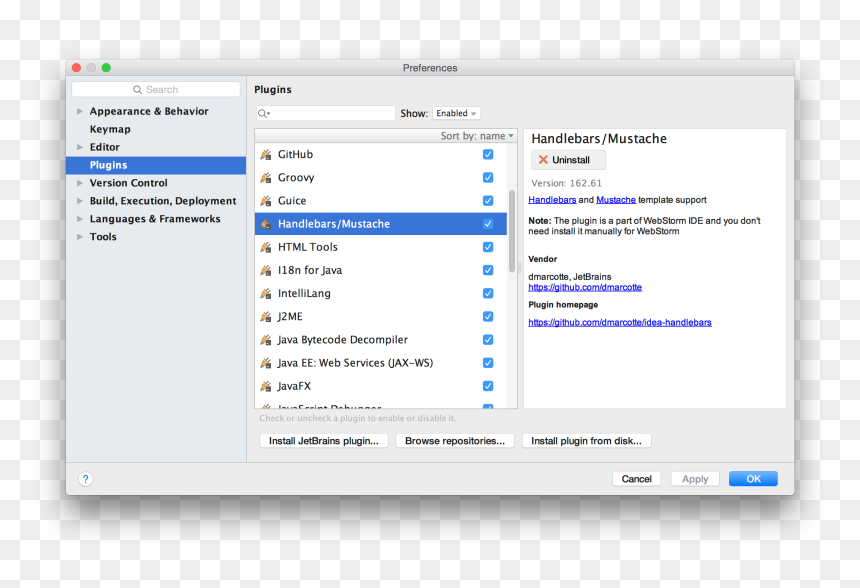Click the Java Bytecode Decompiler plugin icon
860x588 pixels.
click(266, 340)
